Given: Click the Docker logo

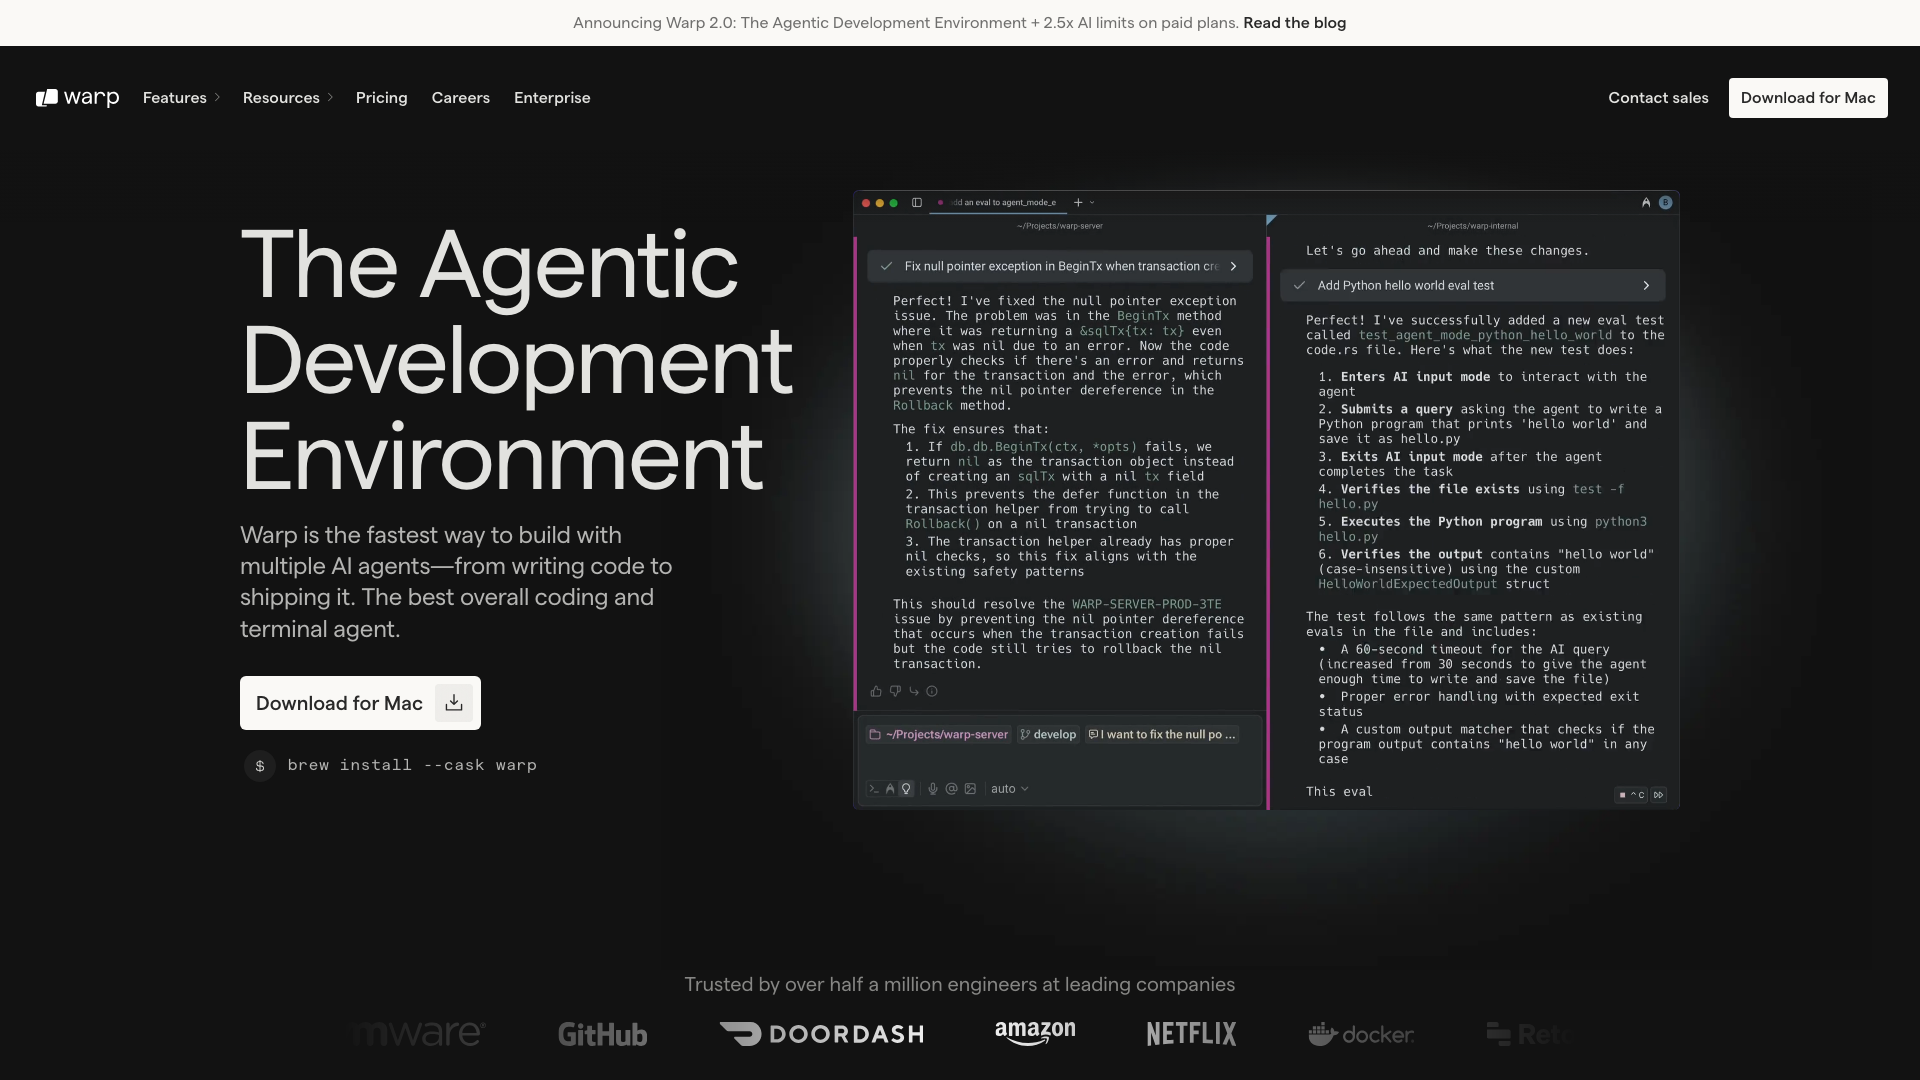Looking at the screenshot, I should 1362,1034.
